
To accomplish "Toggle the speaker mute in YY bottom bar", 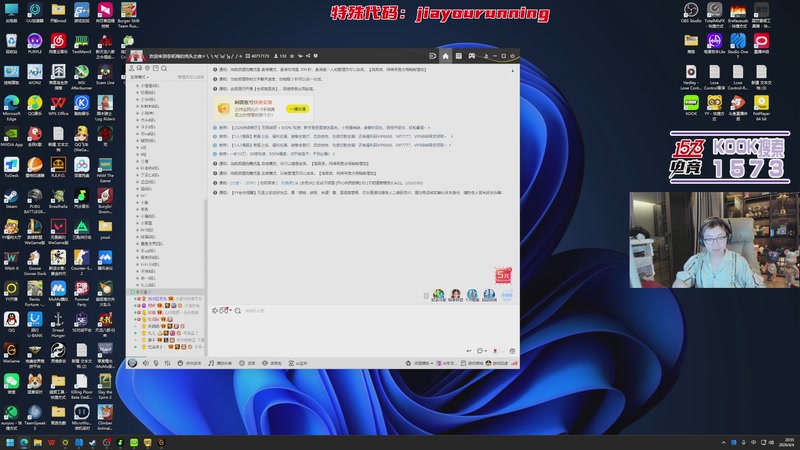I will click(146, 363).
